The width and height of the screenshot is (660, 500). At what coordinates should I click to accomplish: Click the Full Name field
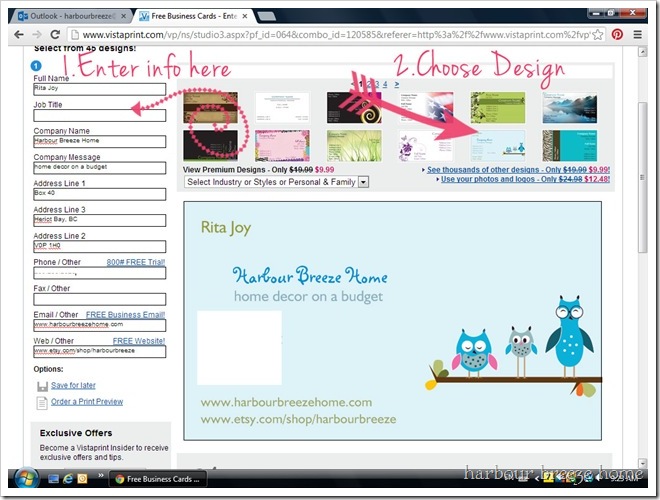click(100, 89)
